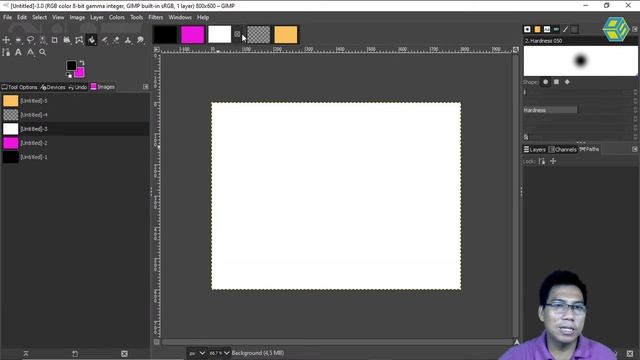This screenshot has width=640, height=360.
Task: Select the Move tool in toolbox
Action: pos(6,40)
